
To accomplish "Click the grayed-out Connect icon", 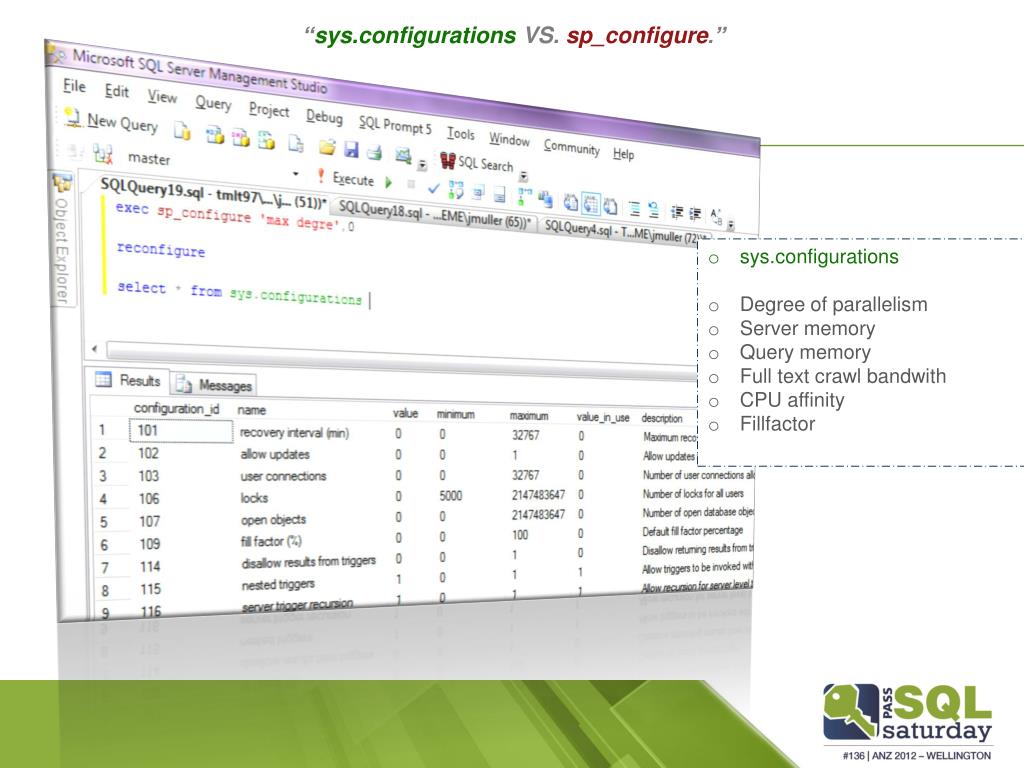I will [x=74, y=152].
